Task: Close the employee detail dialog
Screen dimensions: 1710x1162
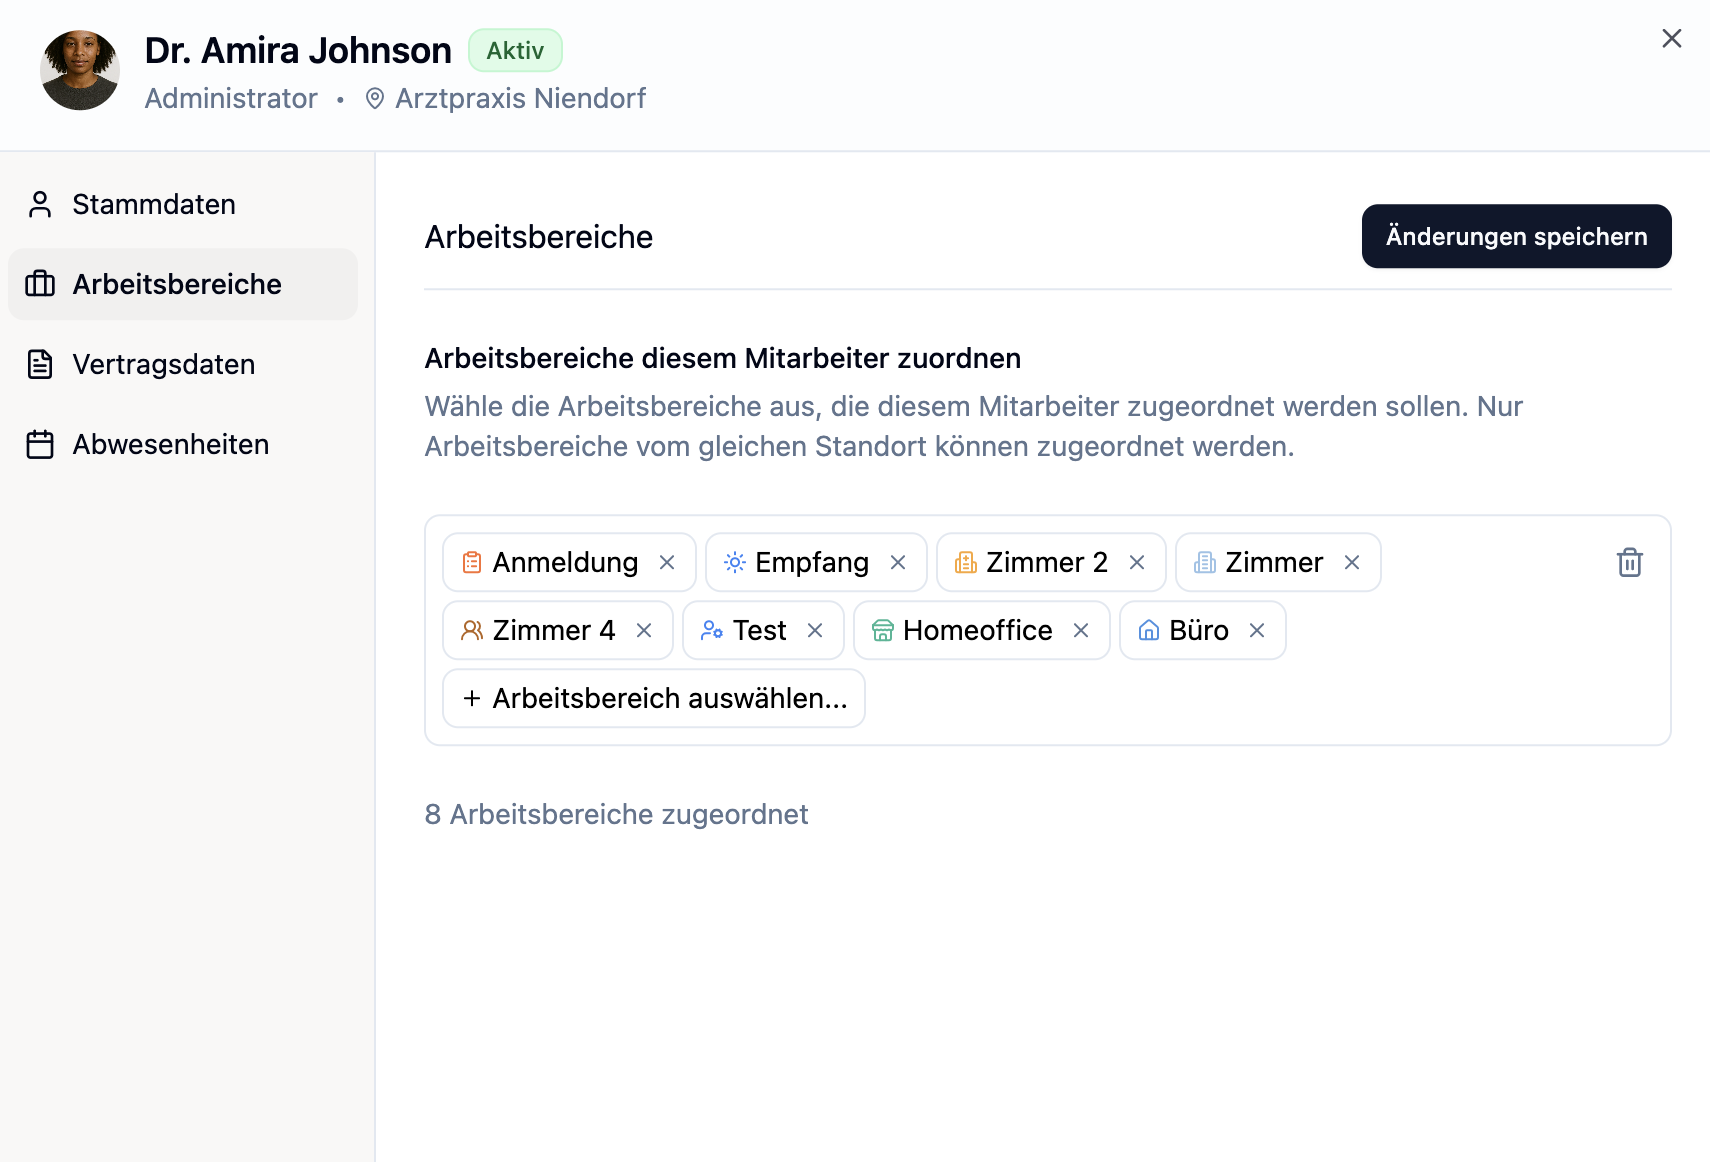Action: pos(1671,39)
